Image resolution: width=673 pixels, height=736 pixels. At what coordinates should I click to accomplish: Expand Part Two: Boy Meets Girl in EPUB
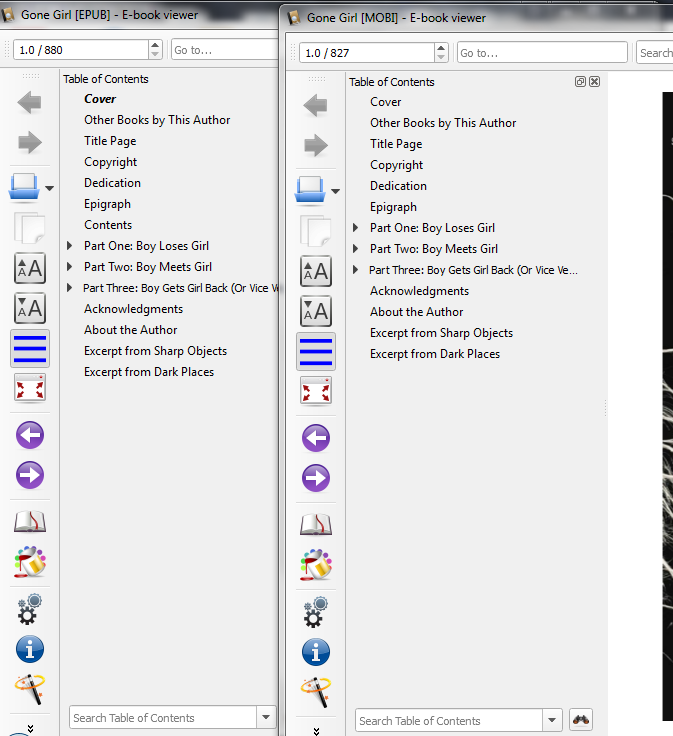[69, 267]
